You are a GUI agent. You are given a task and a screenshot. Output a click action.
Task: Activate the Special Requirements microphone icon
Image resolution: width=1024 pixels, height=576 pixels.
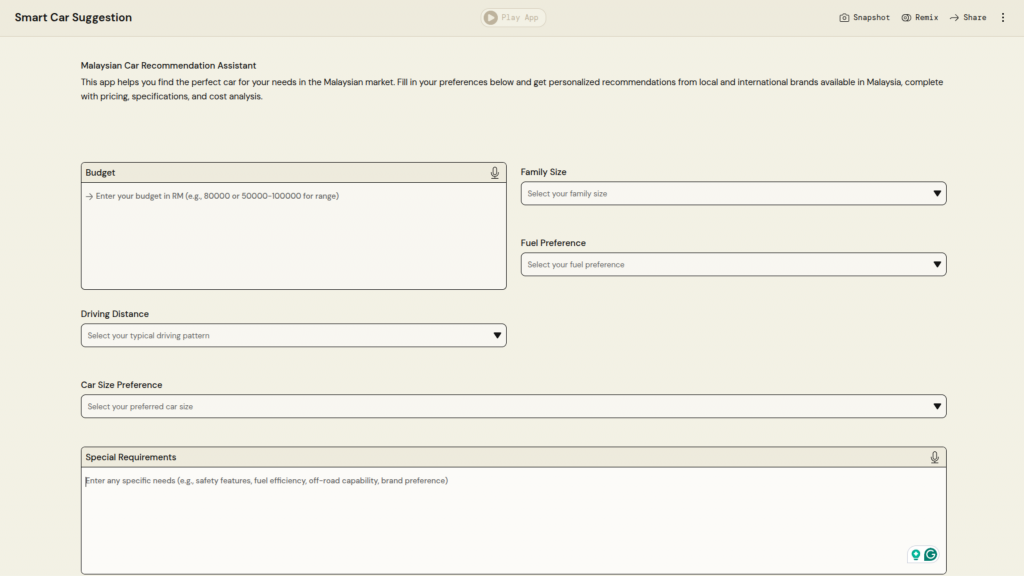click(x=934, y=457)
